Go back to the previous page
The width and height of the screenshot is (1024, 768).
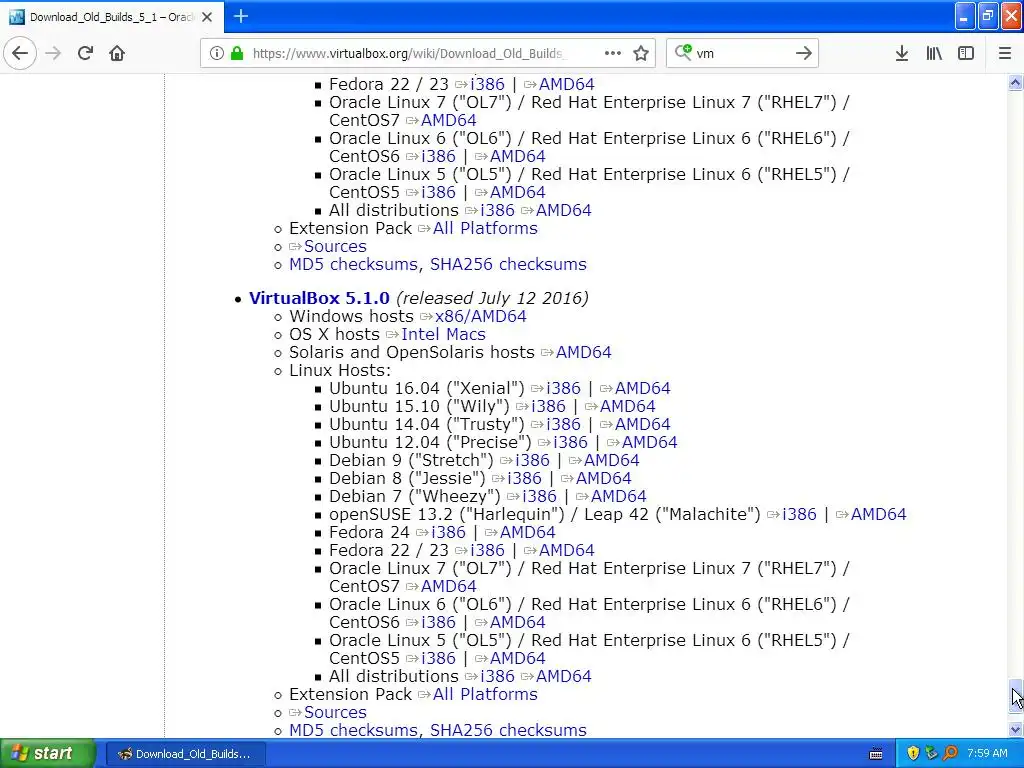pos(20,53)
